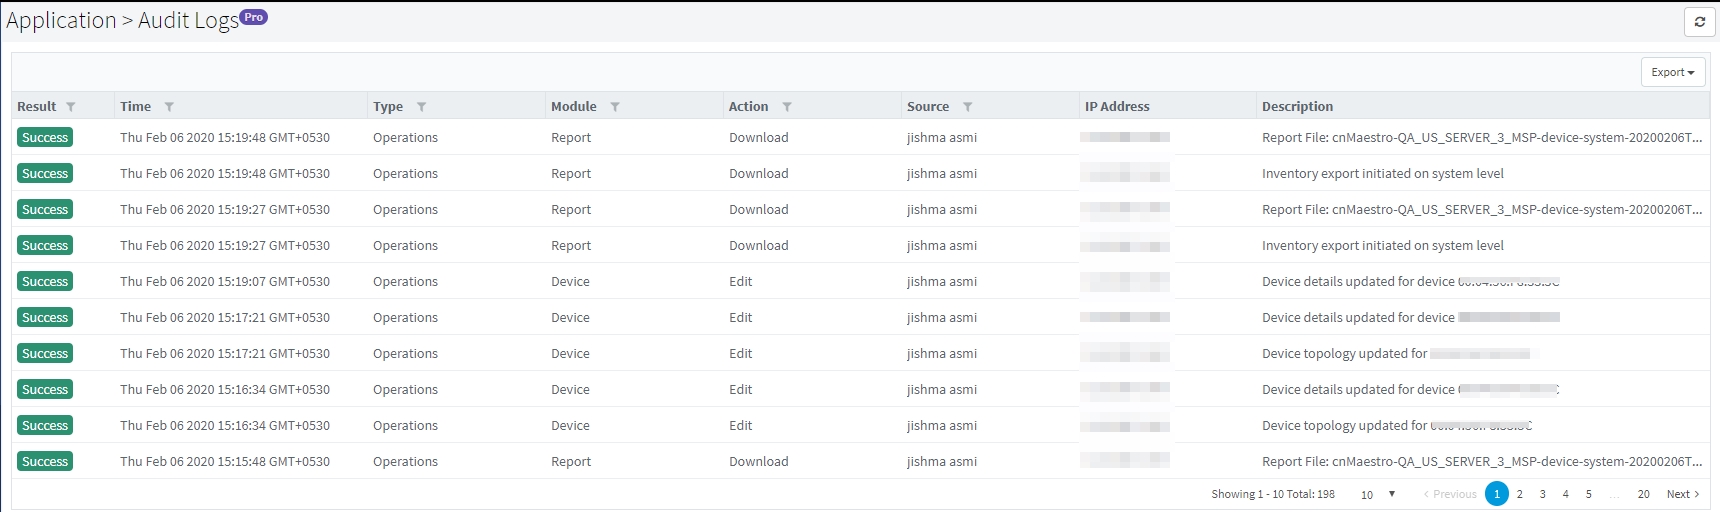Go to page 2
1720x512 pixels.
tap(1520, 494)
